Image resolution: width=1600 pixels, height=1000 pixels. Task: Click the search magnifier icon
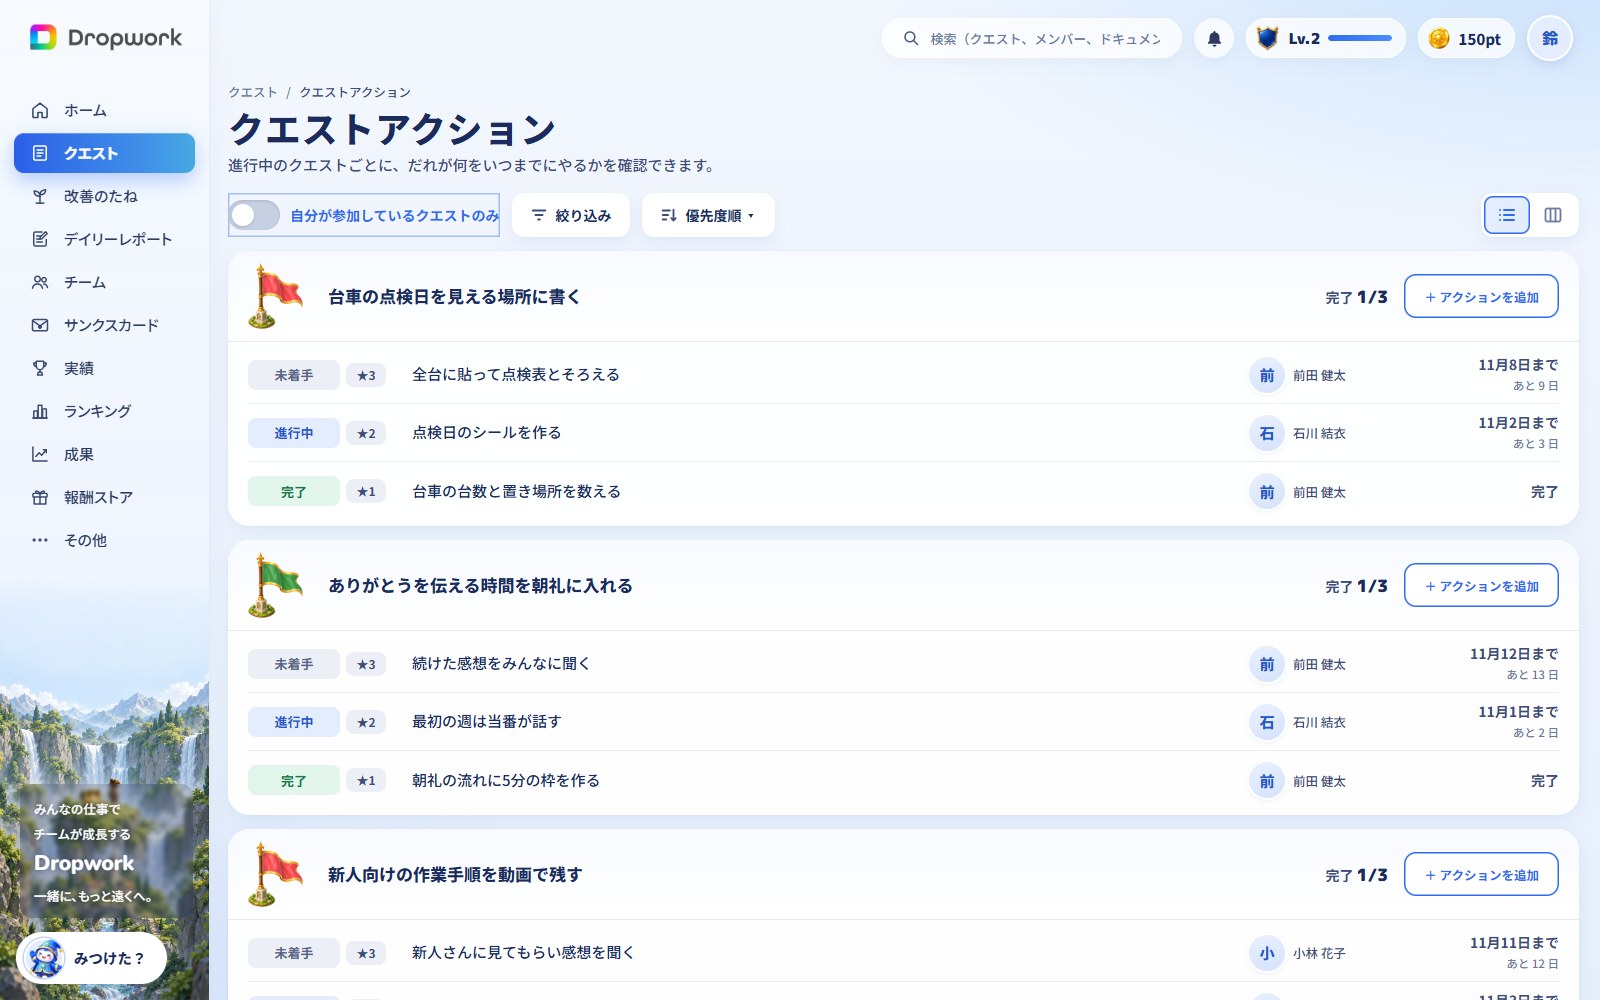coord(911,38)
